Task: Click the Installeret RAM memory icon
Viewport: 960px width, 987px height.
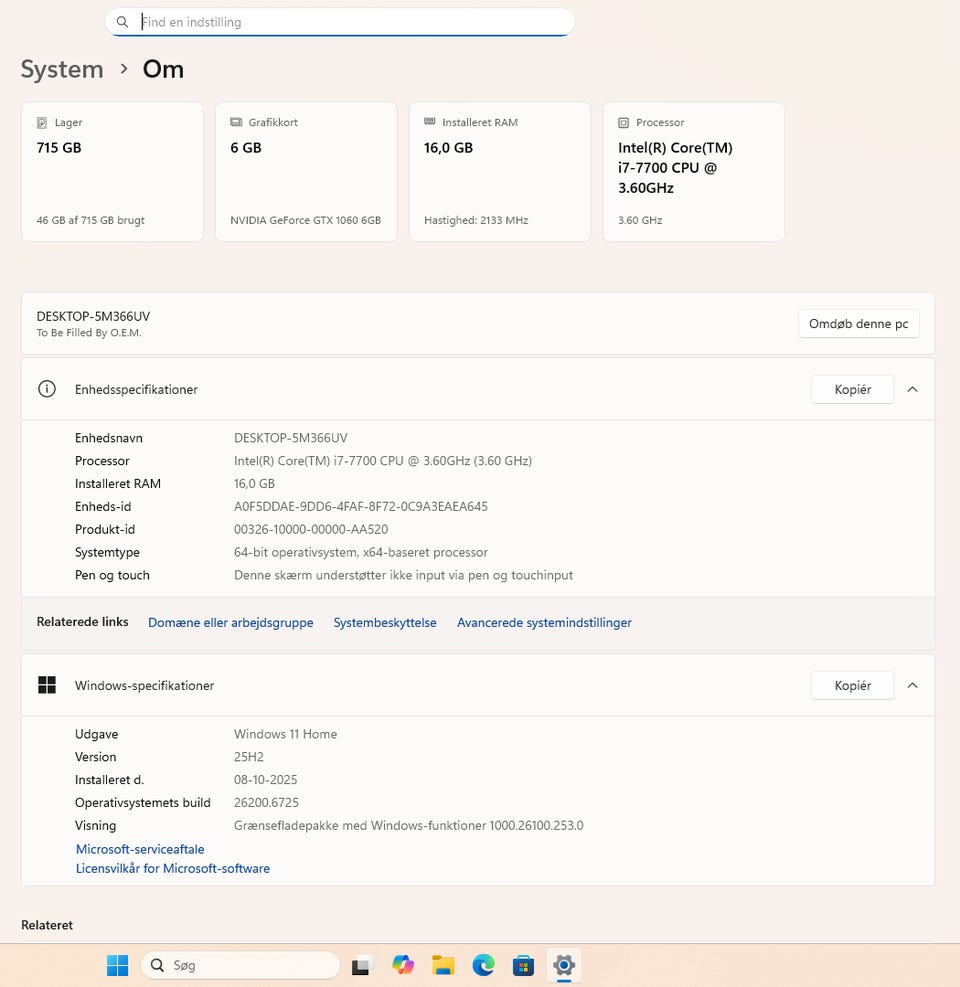Action: coord(430,121)
